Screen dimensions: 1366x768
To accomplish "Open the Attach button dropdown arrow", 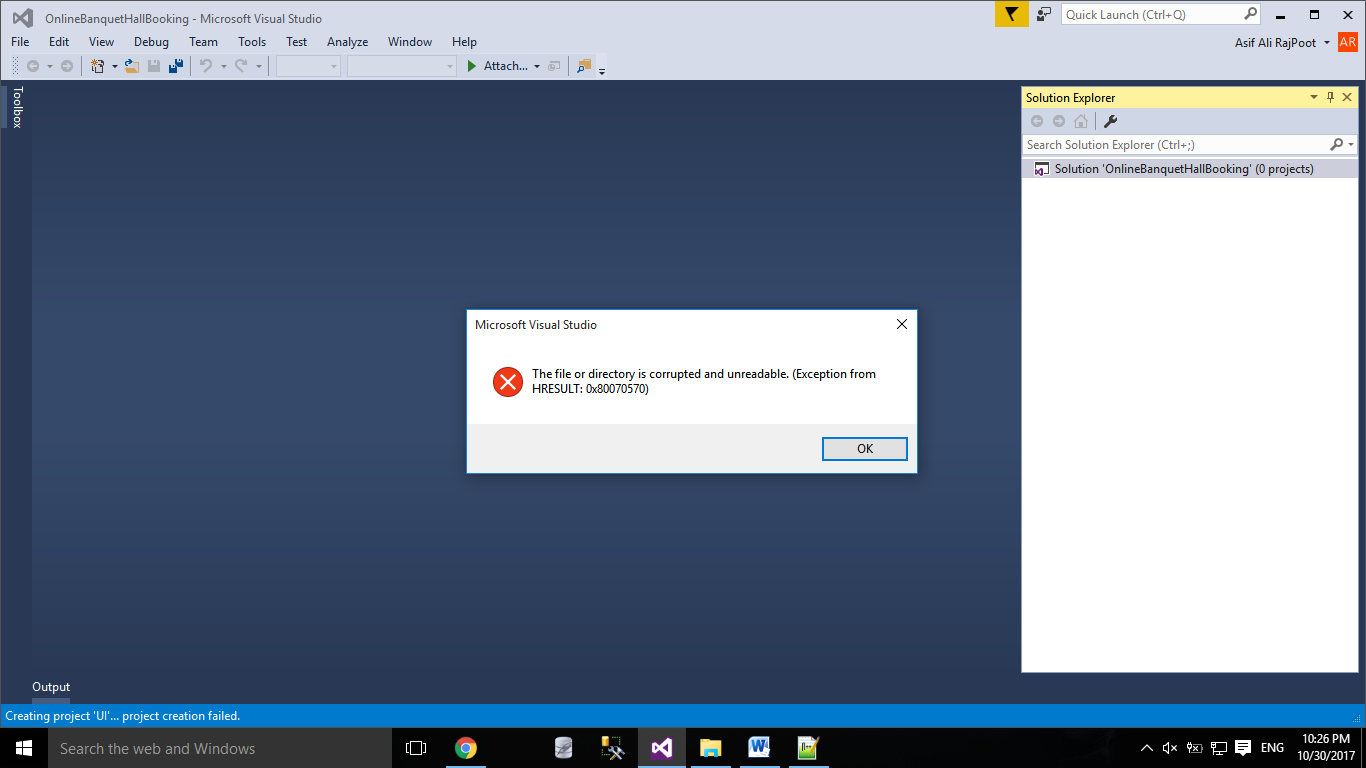I will (x=537, y=67).
